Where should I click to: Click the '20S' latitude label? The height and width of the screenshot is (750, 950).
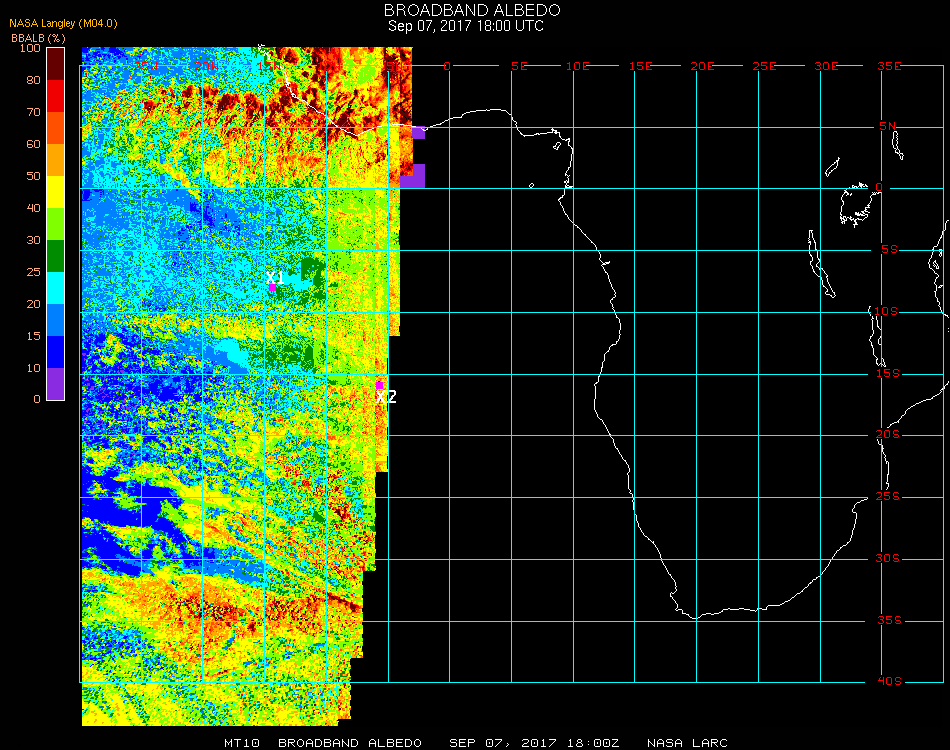[888, 435]
